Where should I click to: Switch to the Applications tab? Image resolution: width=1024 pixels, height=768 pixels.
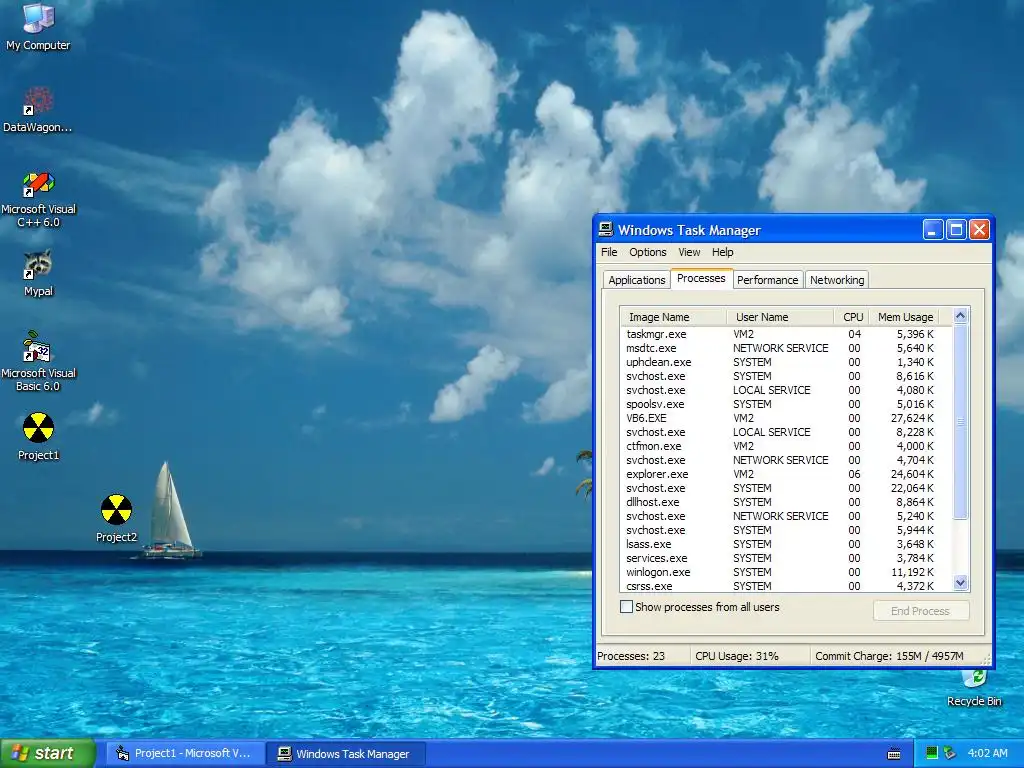pos(637,280)
